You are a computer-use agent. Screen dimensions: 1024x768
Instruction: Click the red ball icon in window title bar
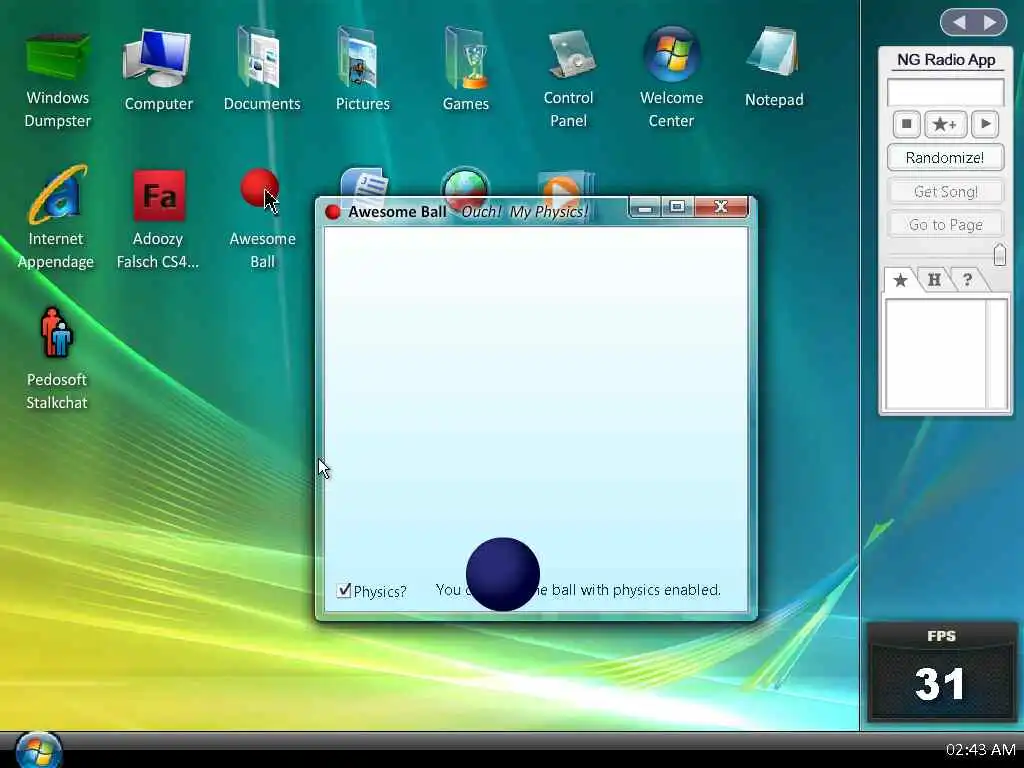click(x=333, y=212)
